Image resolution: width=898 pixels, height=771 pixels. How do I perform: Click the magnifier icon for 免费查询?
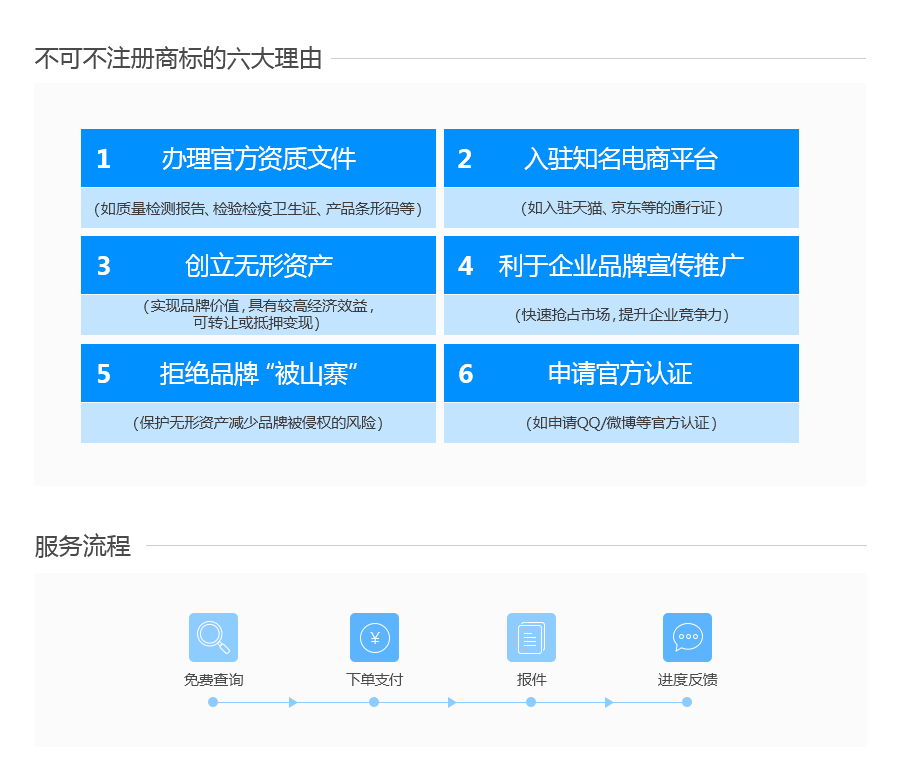click(x=213, y=637)
